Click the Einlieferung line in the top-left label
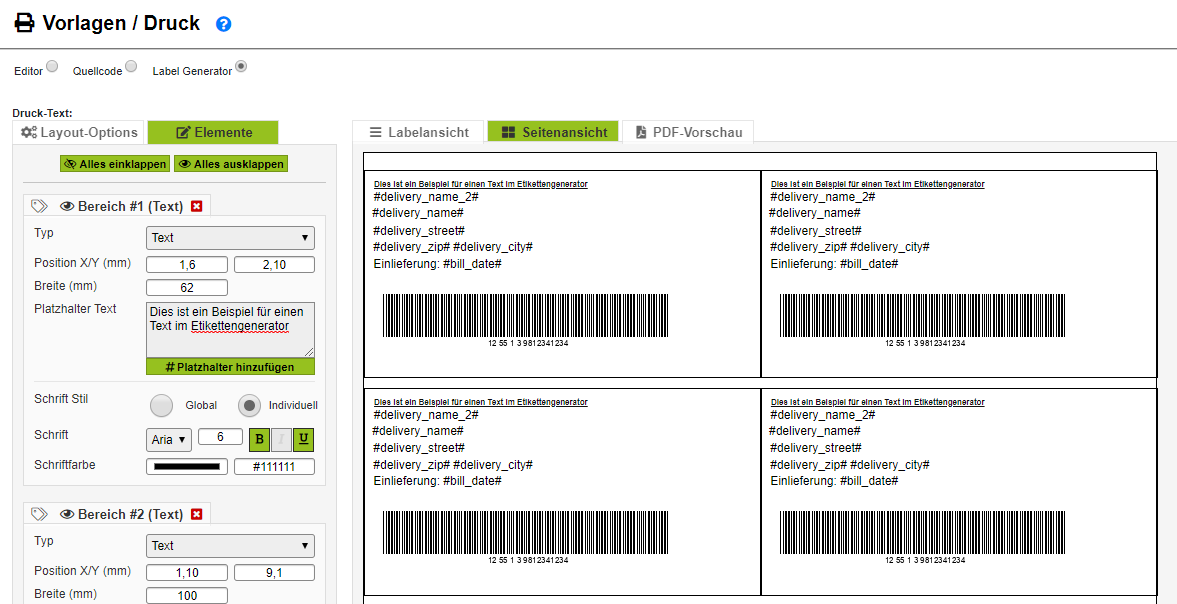Screen dimensions: 1177x604 point(437,264)
